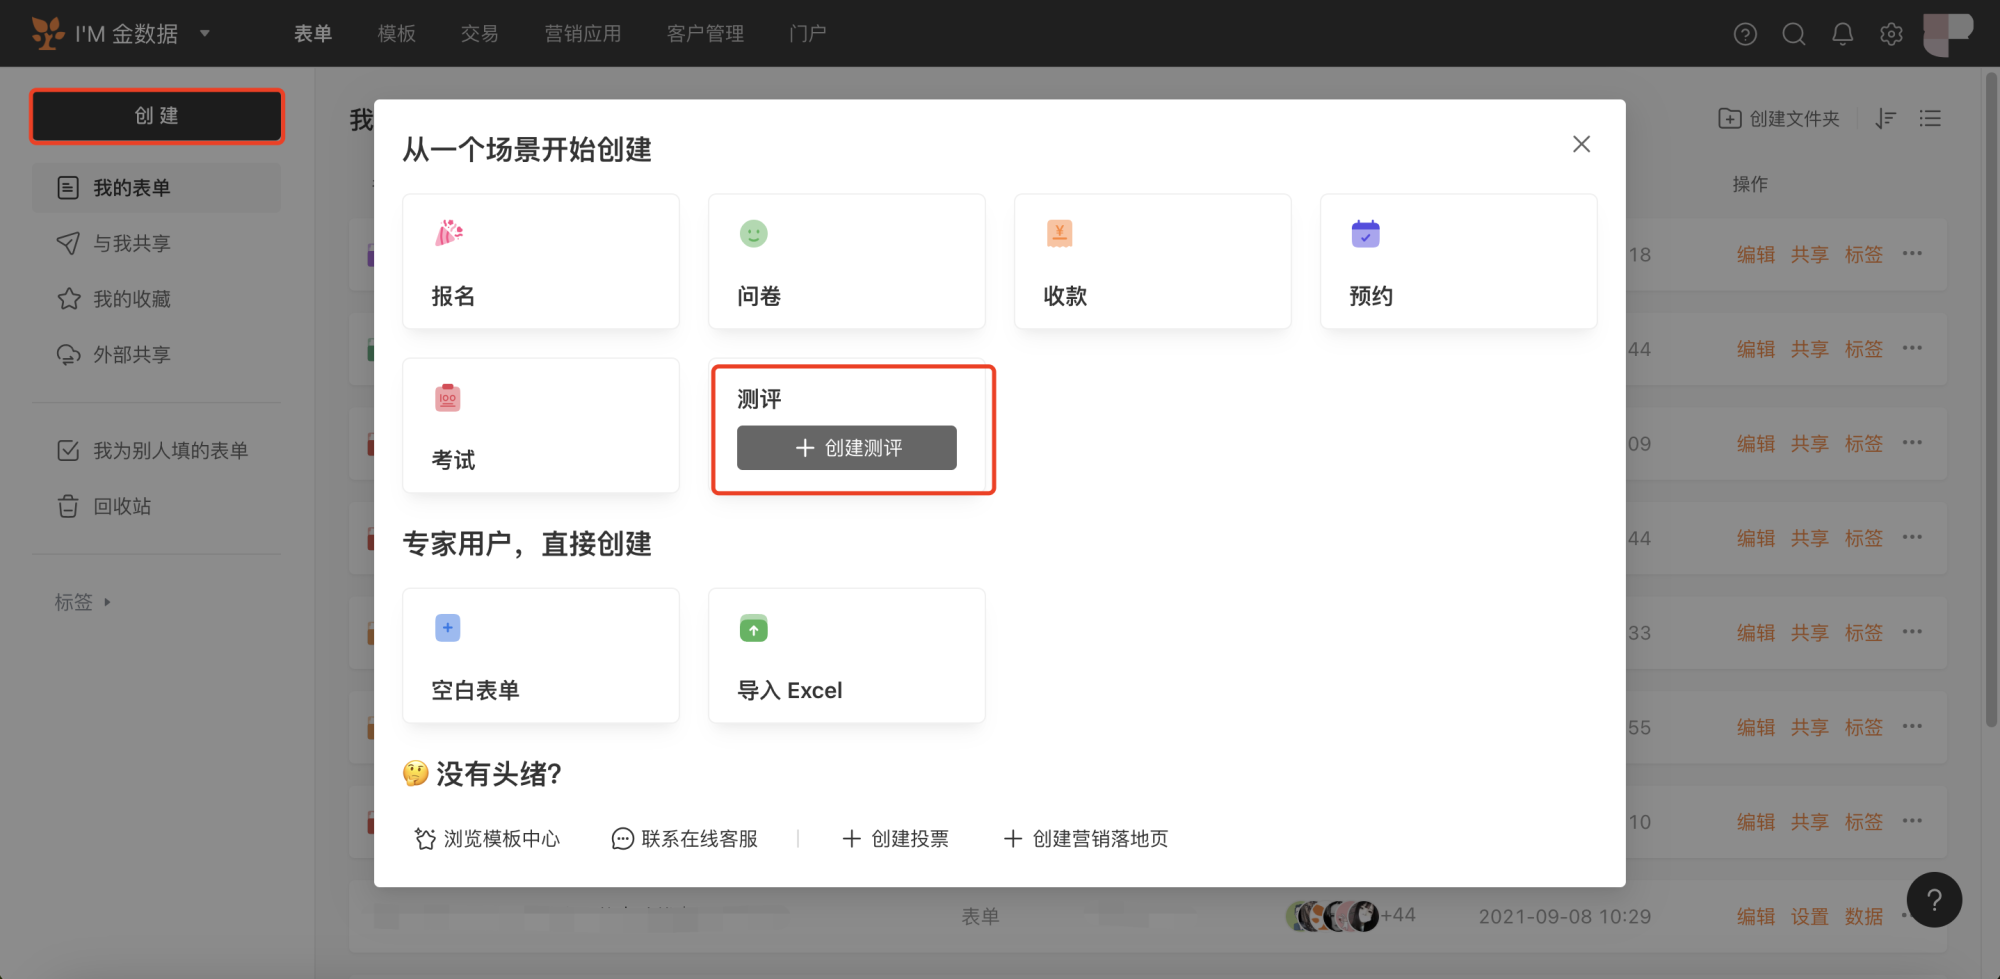The image size is (2000, 979).
Task: Click the collaborator avatars +44 group
Action: pos(1350,915)
